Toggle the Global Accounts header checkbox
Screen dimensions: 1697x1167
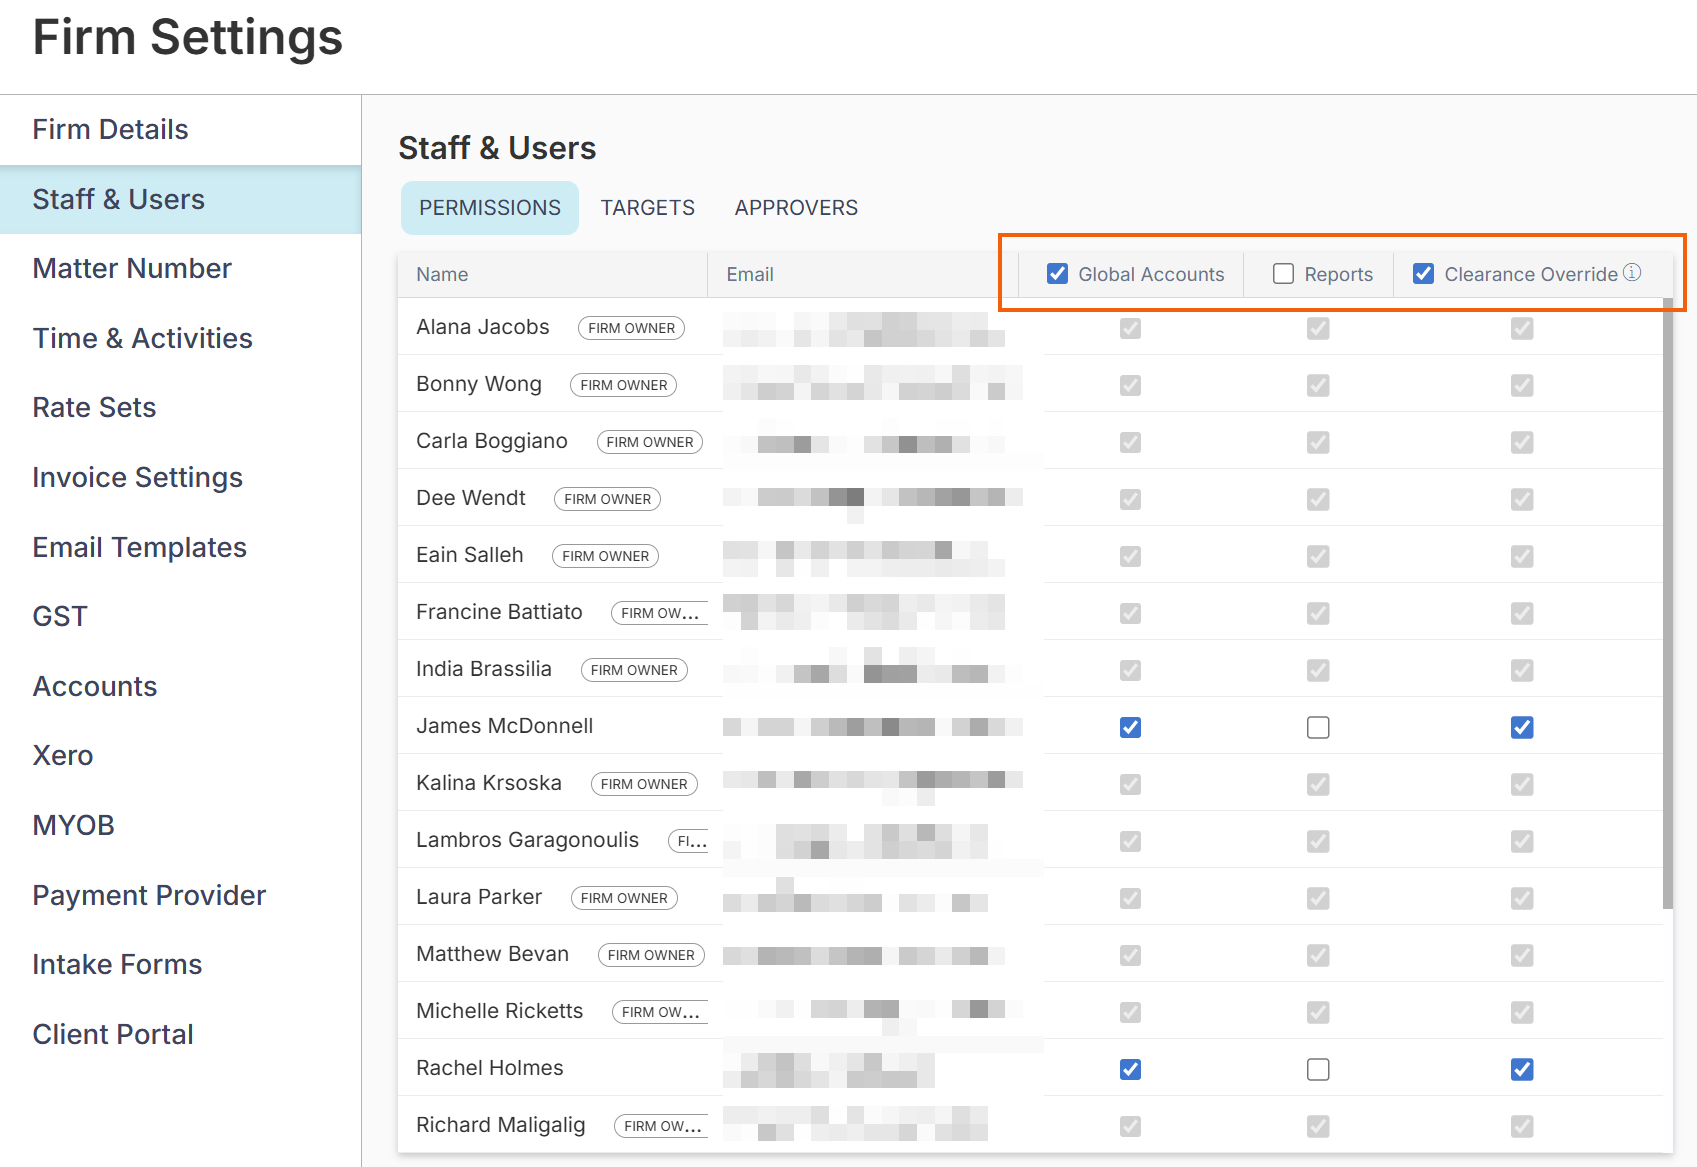click(1057, 274)
